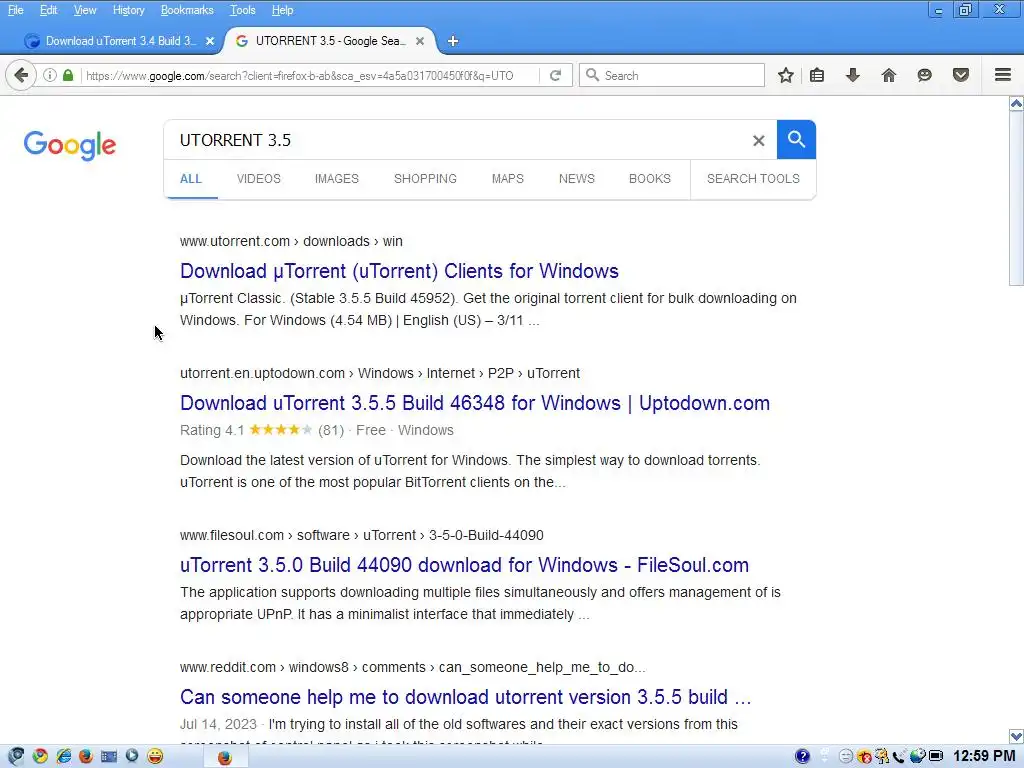Click 'www.filesoul.com › software › uTorrent' breadcrumb
Image resolution: width=1024 pixels, height=768 pixels.
362,536
